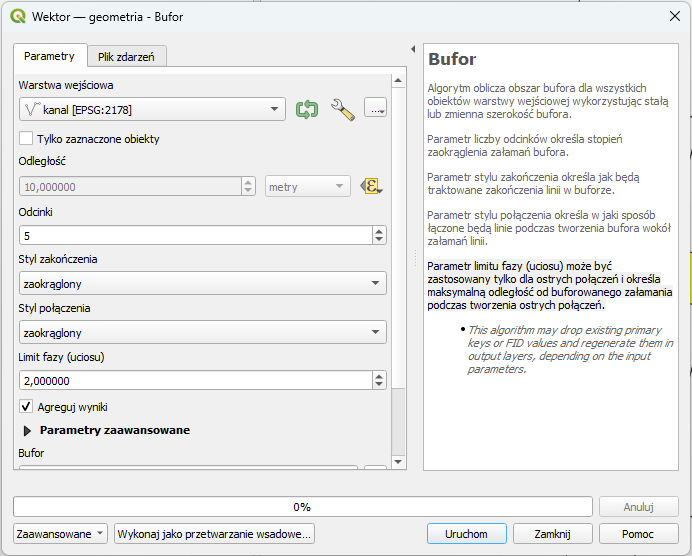This screenshot has height=556, width=692.
Task: Open Warstwa wejściowa layer dropdown
Action: [x=152, y=110]
